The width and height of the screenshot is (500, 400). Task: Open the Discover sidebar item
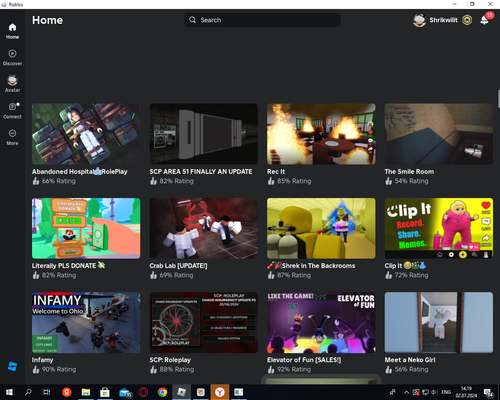12,57
